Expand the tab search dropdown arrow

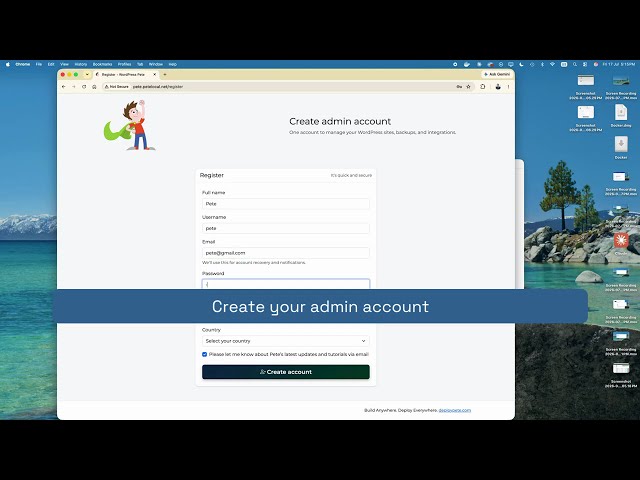coord(87,75)
